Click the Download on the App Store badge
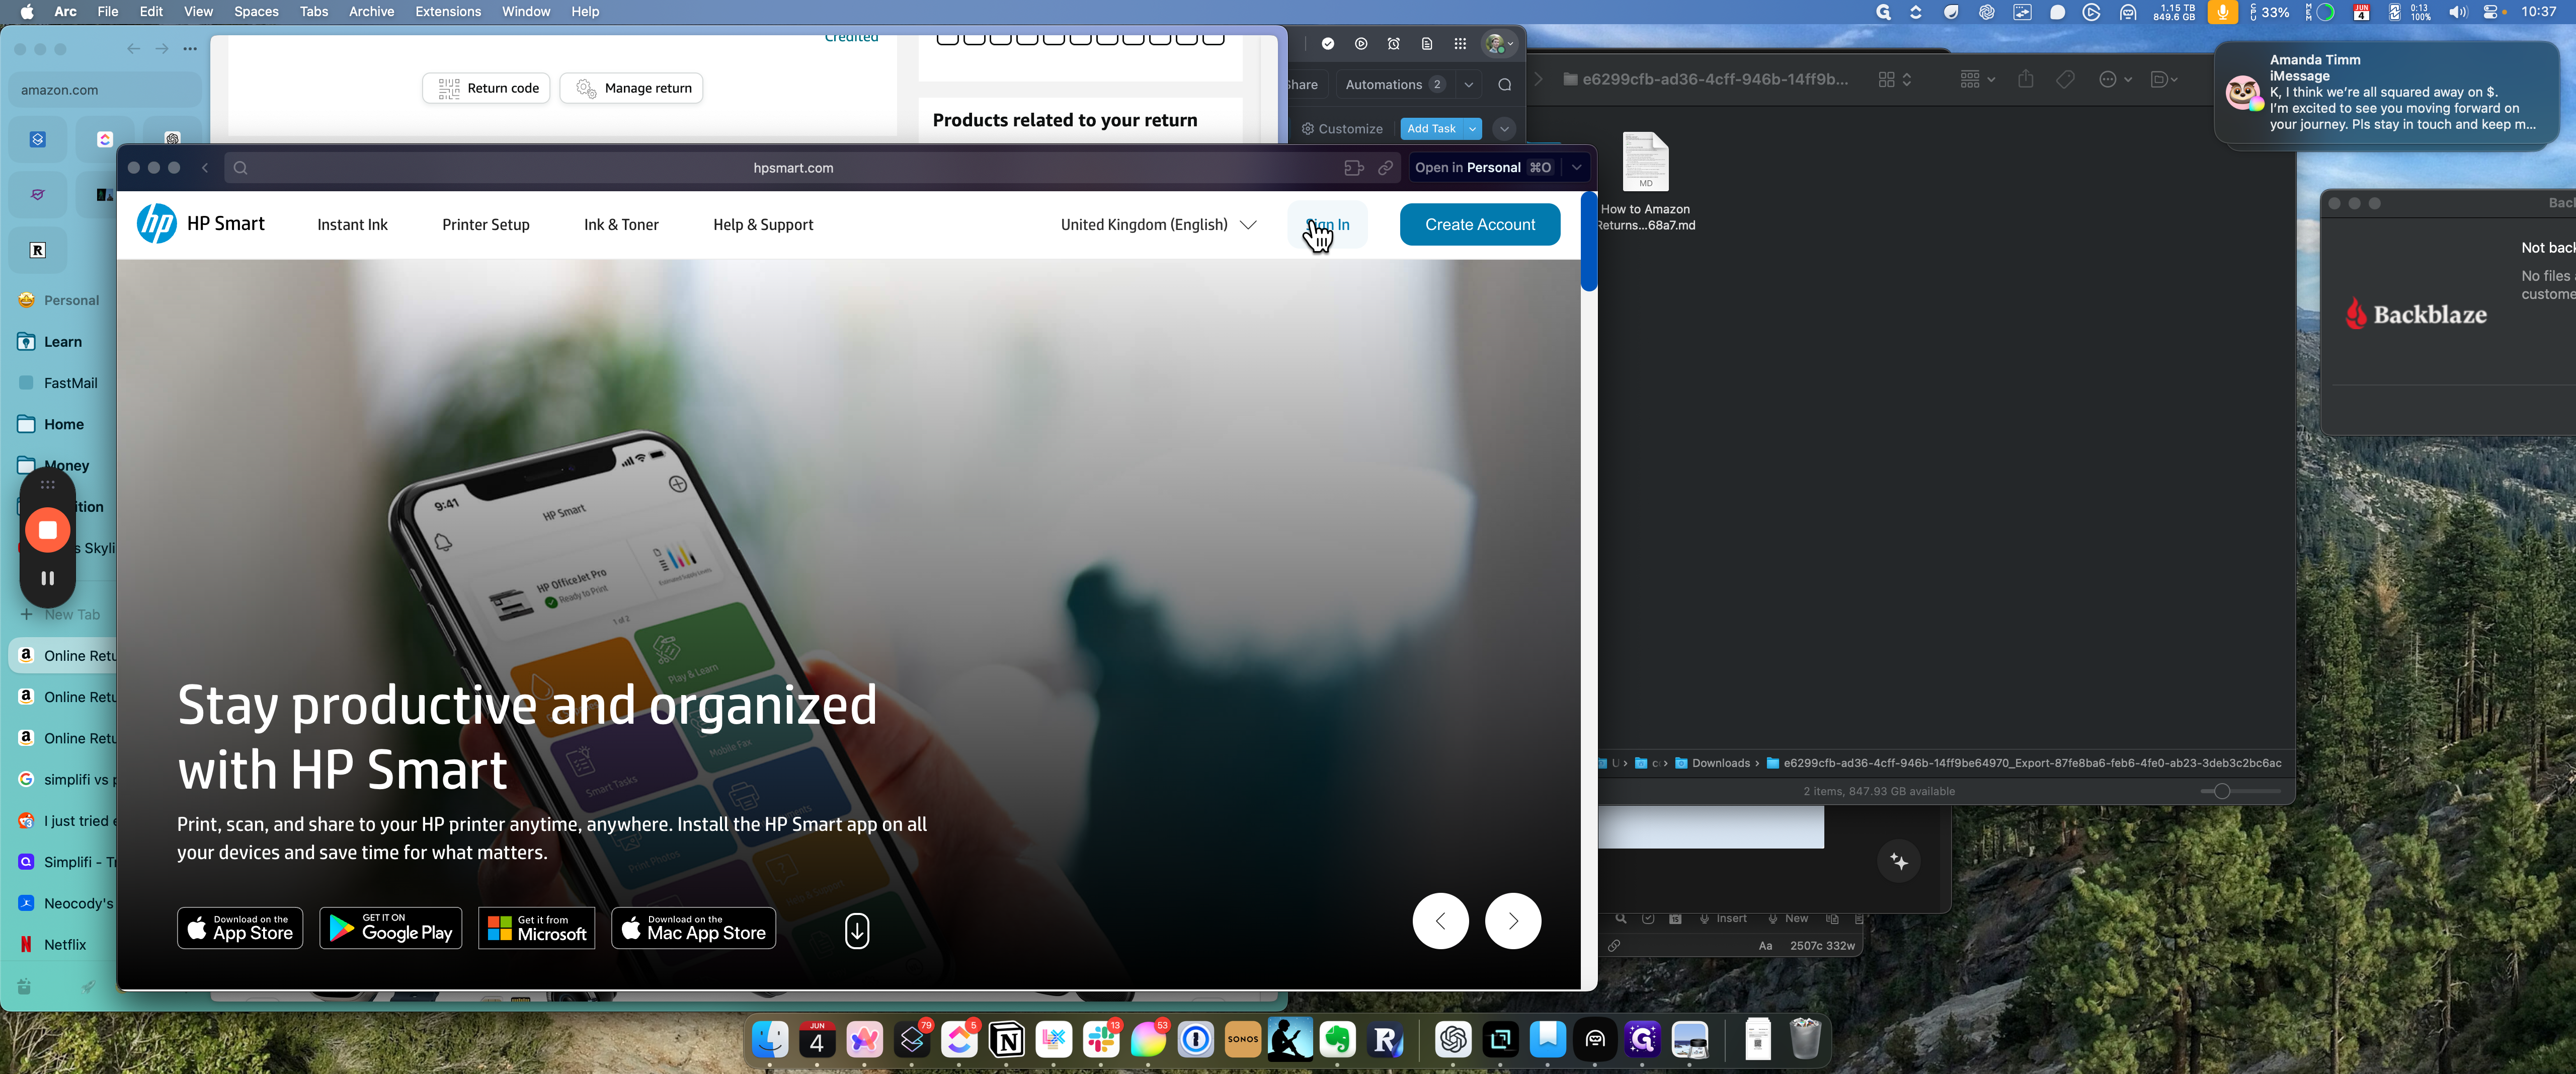The height and width of the screenshot is (1074, 2576). pyautogui.click(x=240, y=928)
